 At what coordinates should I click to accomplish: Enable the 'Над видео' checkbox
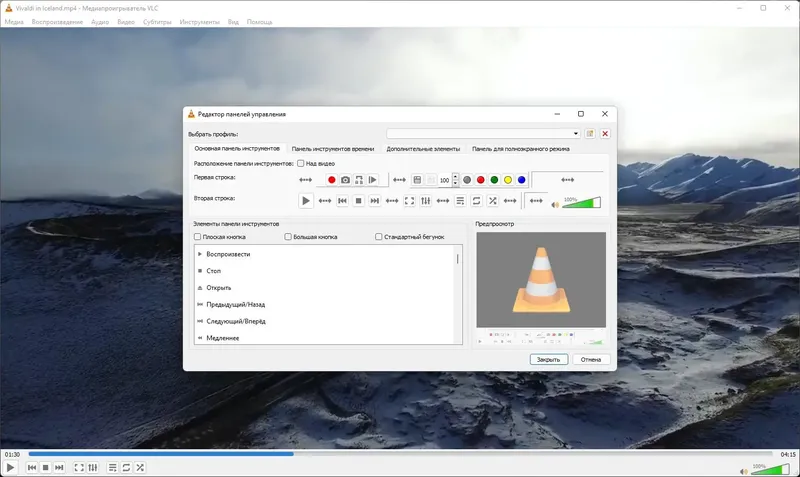(x=301, y=163)
